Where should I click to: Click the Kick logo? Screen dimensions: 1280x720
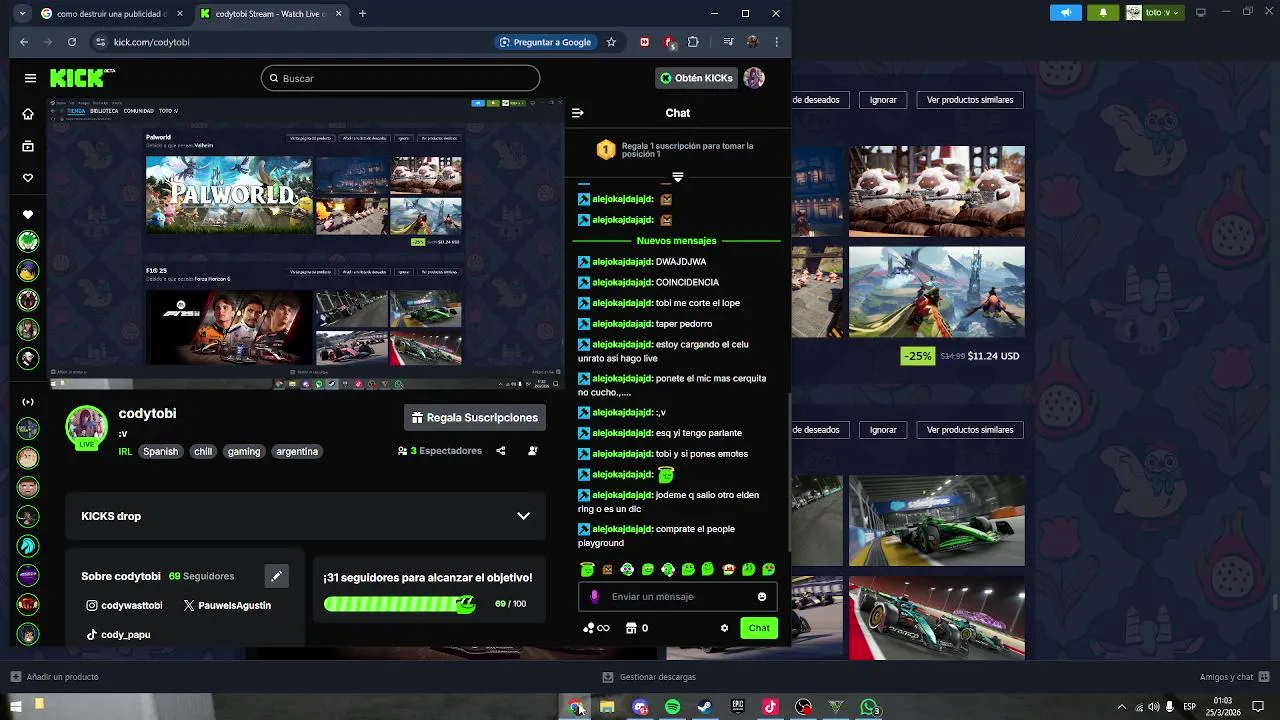click(81, 78)
